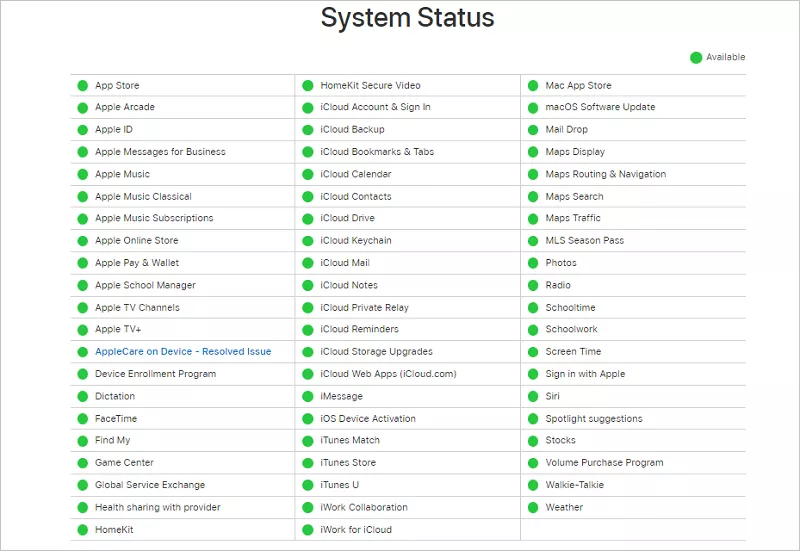
Task: Click the green indicator next to FaceTime
Action: tap(83, 418)
